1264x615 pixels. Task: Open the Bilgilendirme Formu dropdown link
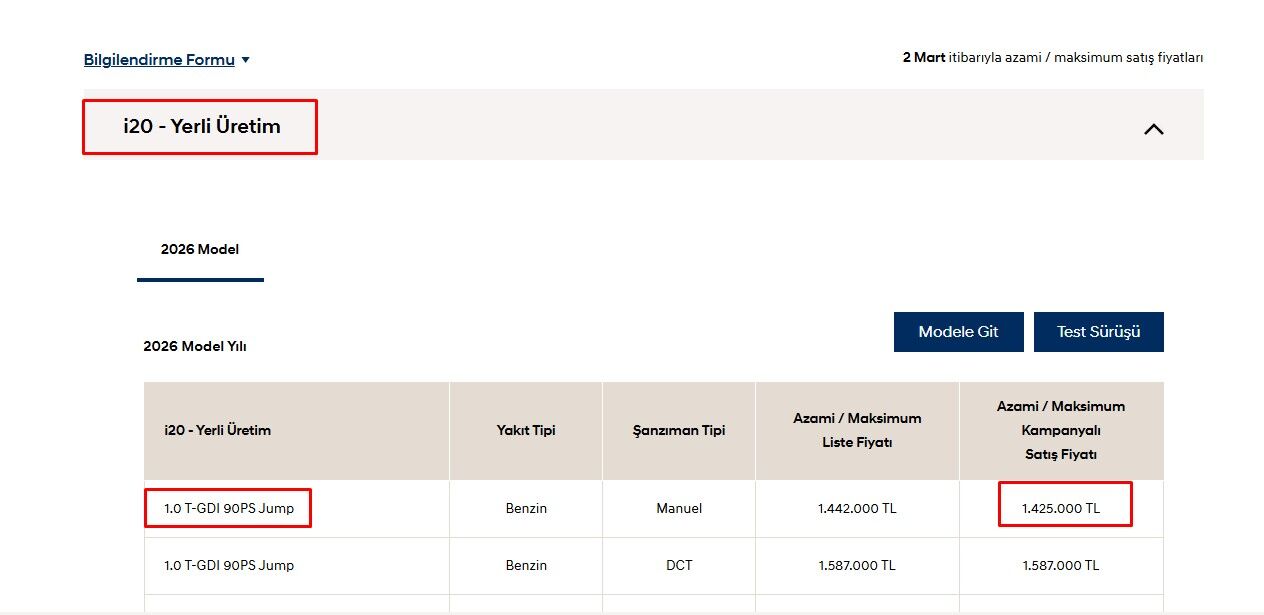tap(159, 60)
